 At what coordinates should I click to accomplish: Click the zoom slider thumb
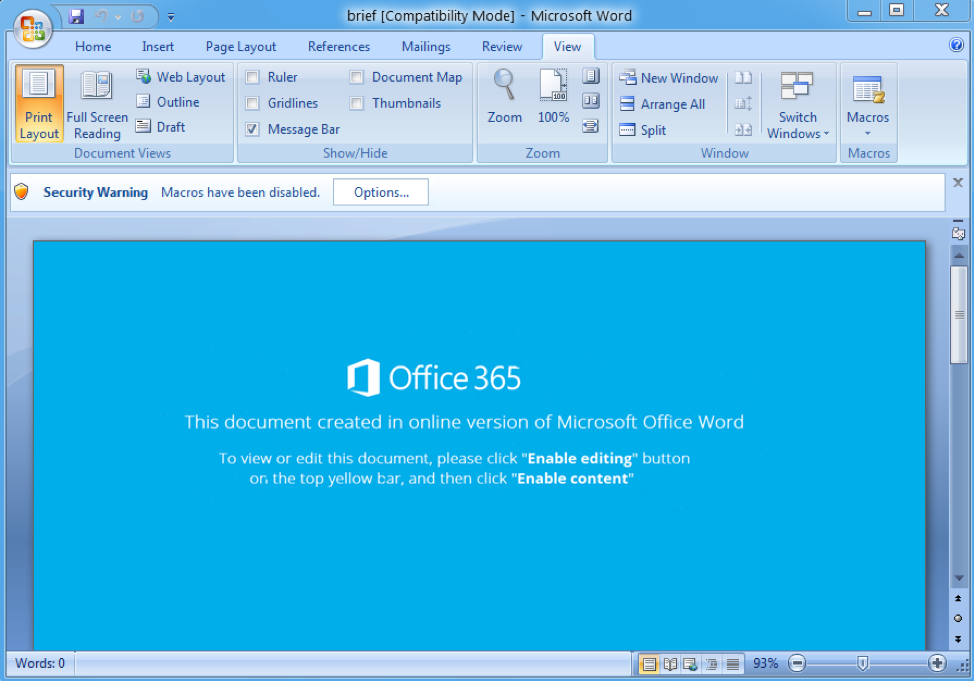[862, 664]
